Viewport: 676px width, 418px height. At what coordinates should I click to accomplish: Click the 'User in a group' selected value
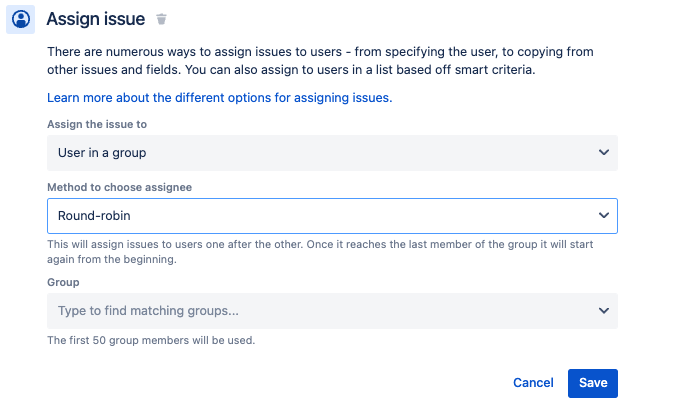[x=102, y=153]
